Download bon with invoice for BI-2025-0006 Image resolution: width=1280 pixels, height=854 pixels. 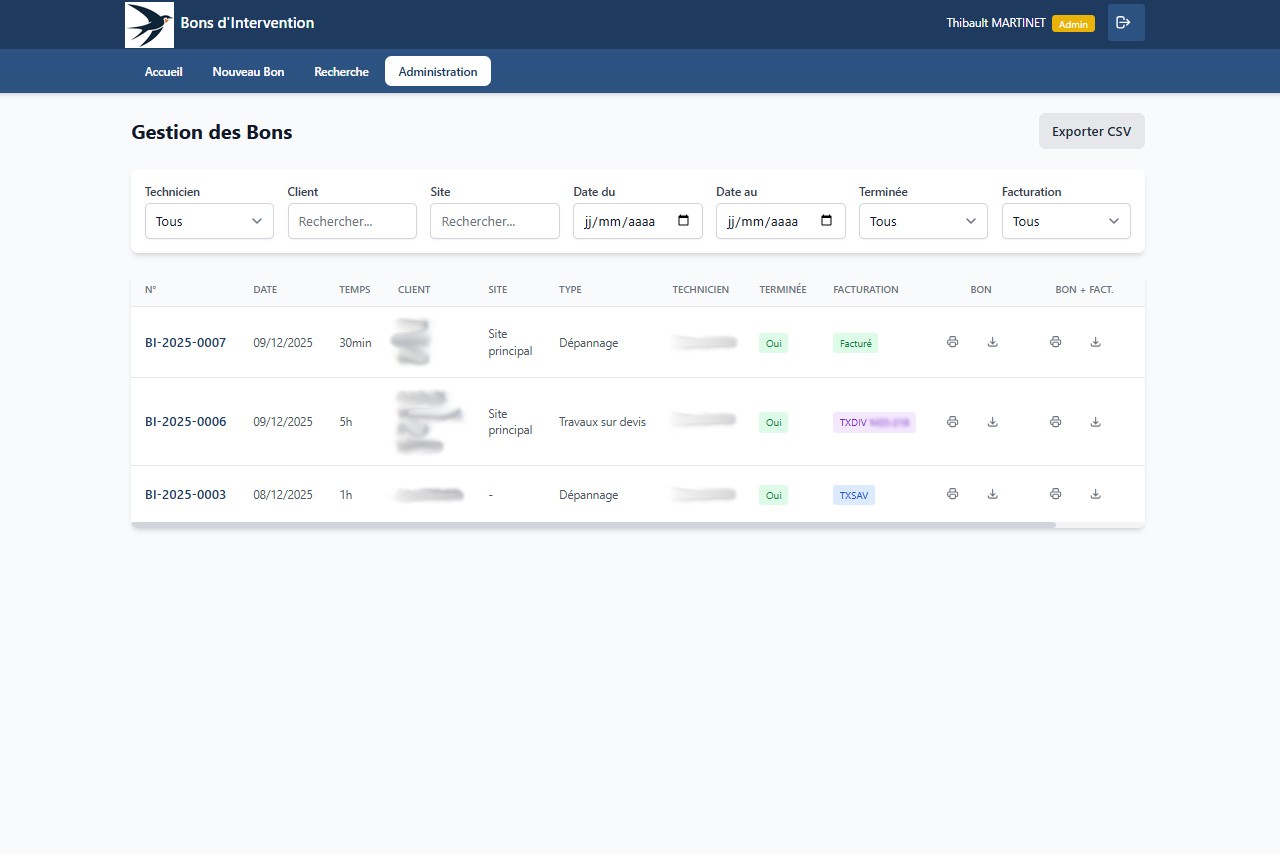[1095, 422]
